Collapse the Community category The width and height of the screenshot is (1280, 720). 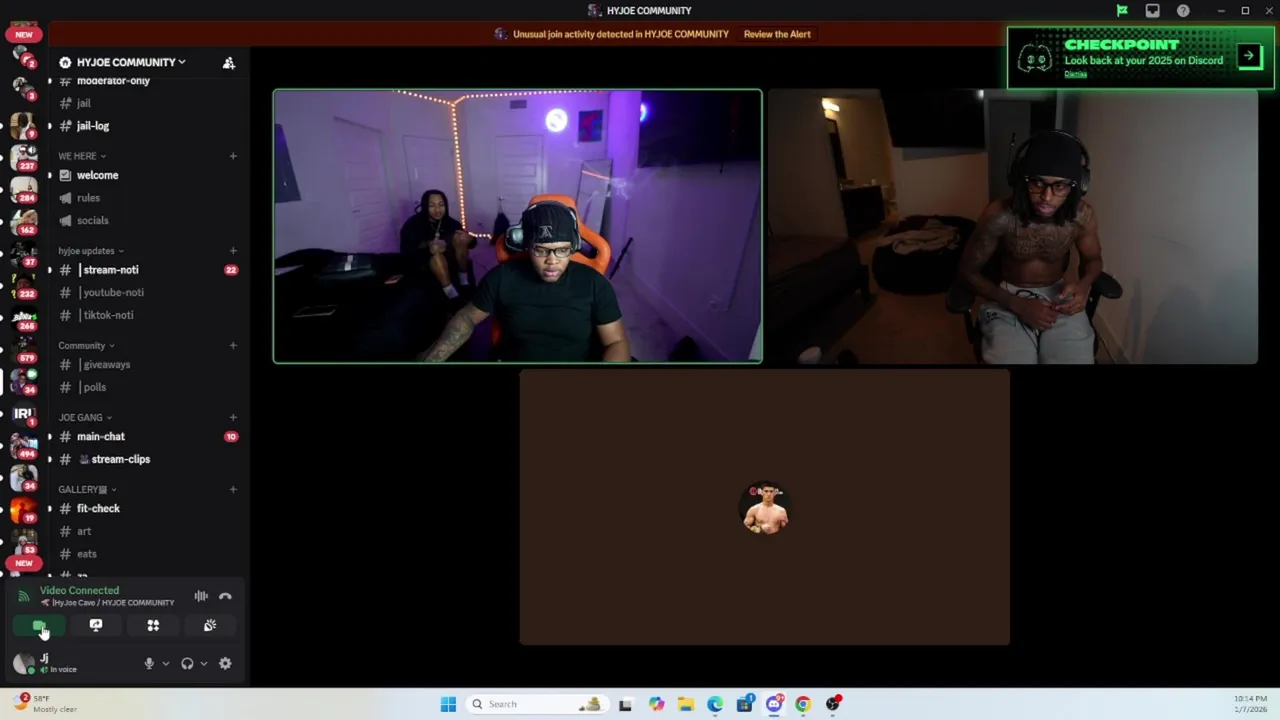tap(86, 346)
